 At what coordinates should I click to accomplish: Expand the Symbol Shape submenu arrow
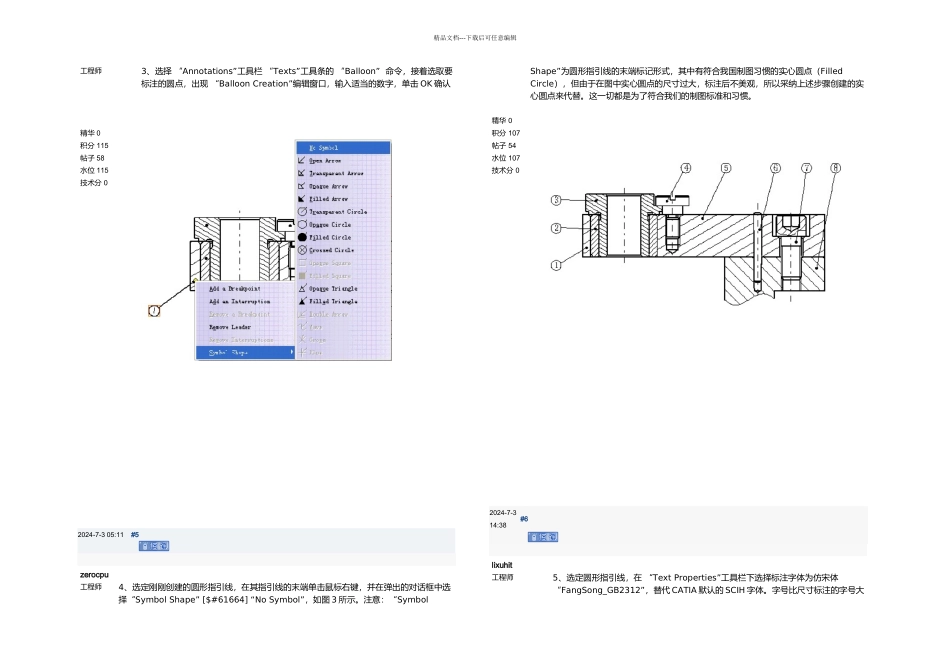[291, 352]
